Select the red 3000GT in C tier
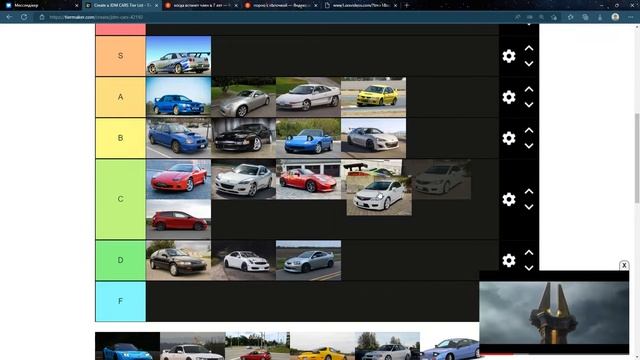 [x=178, y=179]
